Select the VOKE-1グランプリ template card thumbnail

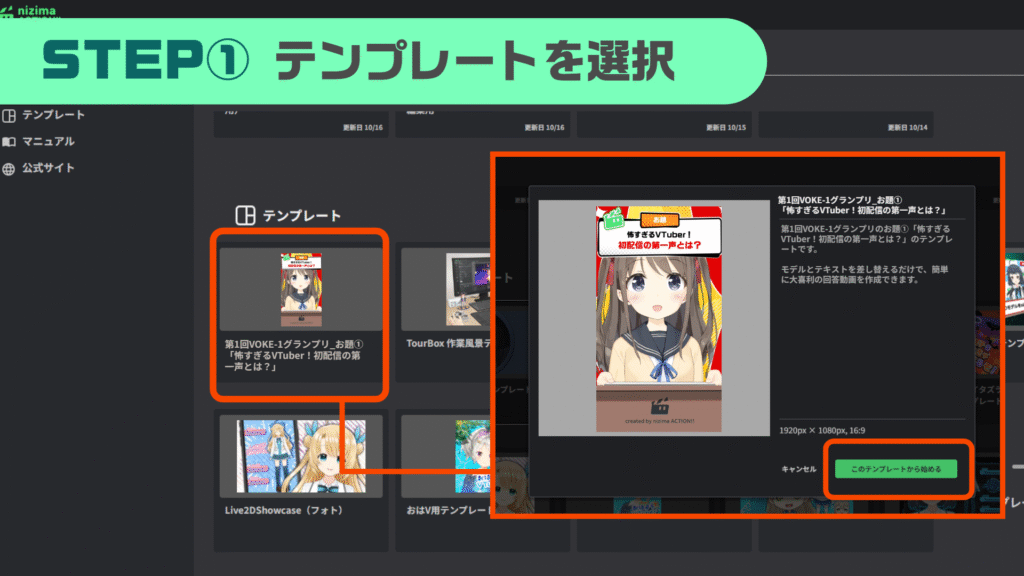tap(301, 290)
